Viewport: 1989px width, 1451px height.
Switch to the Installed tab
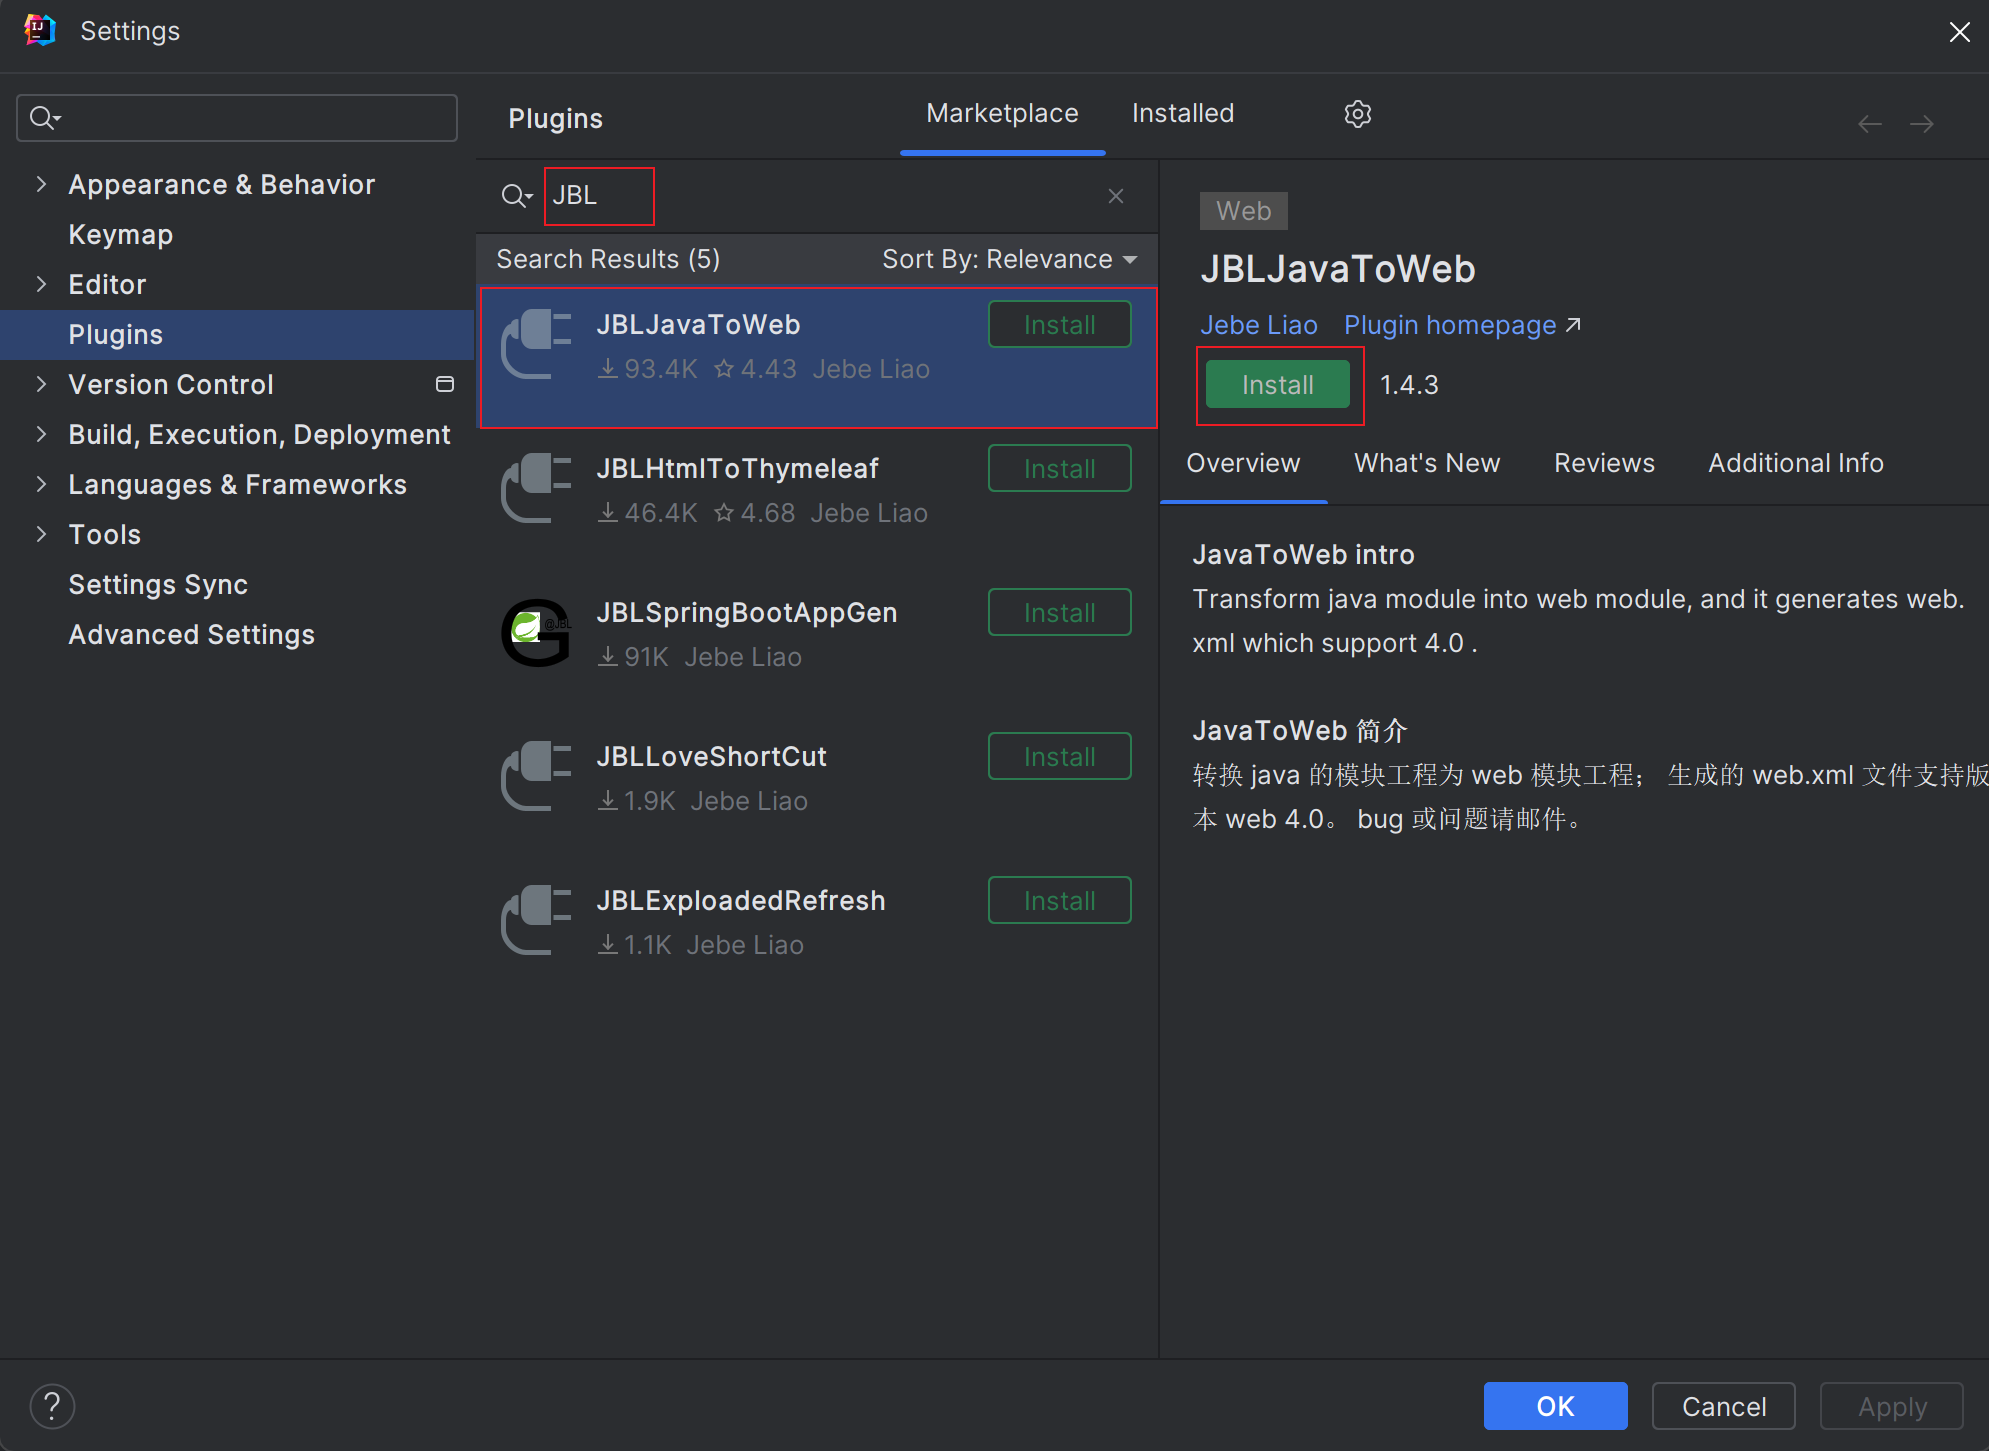(1182, 113)
